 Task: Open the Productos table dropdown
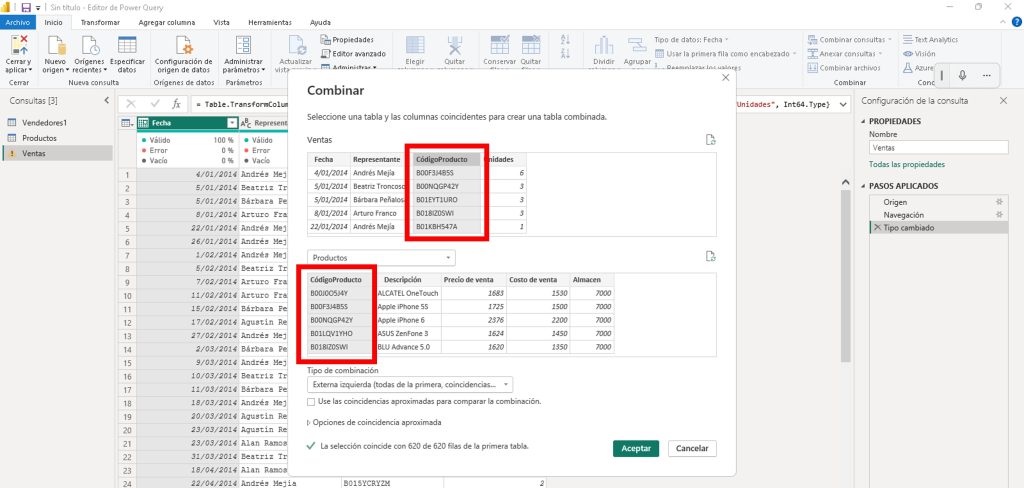(381, 257)
